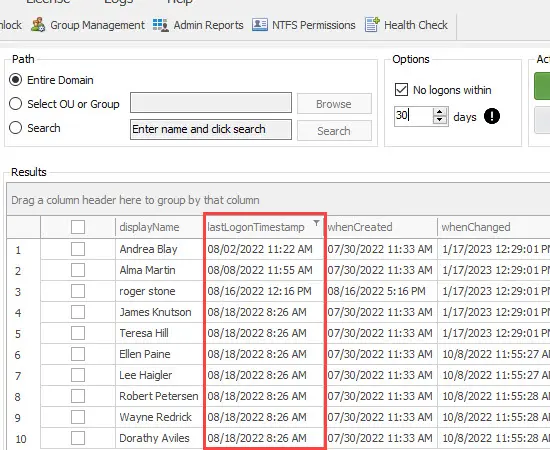The height and width of the screenshot is (450, 550).
Task: Select the Teresa Hill name cell
Action: [159, 333]
